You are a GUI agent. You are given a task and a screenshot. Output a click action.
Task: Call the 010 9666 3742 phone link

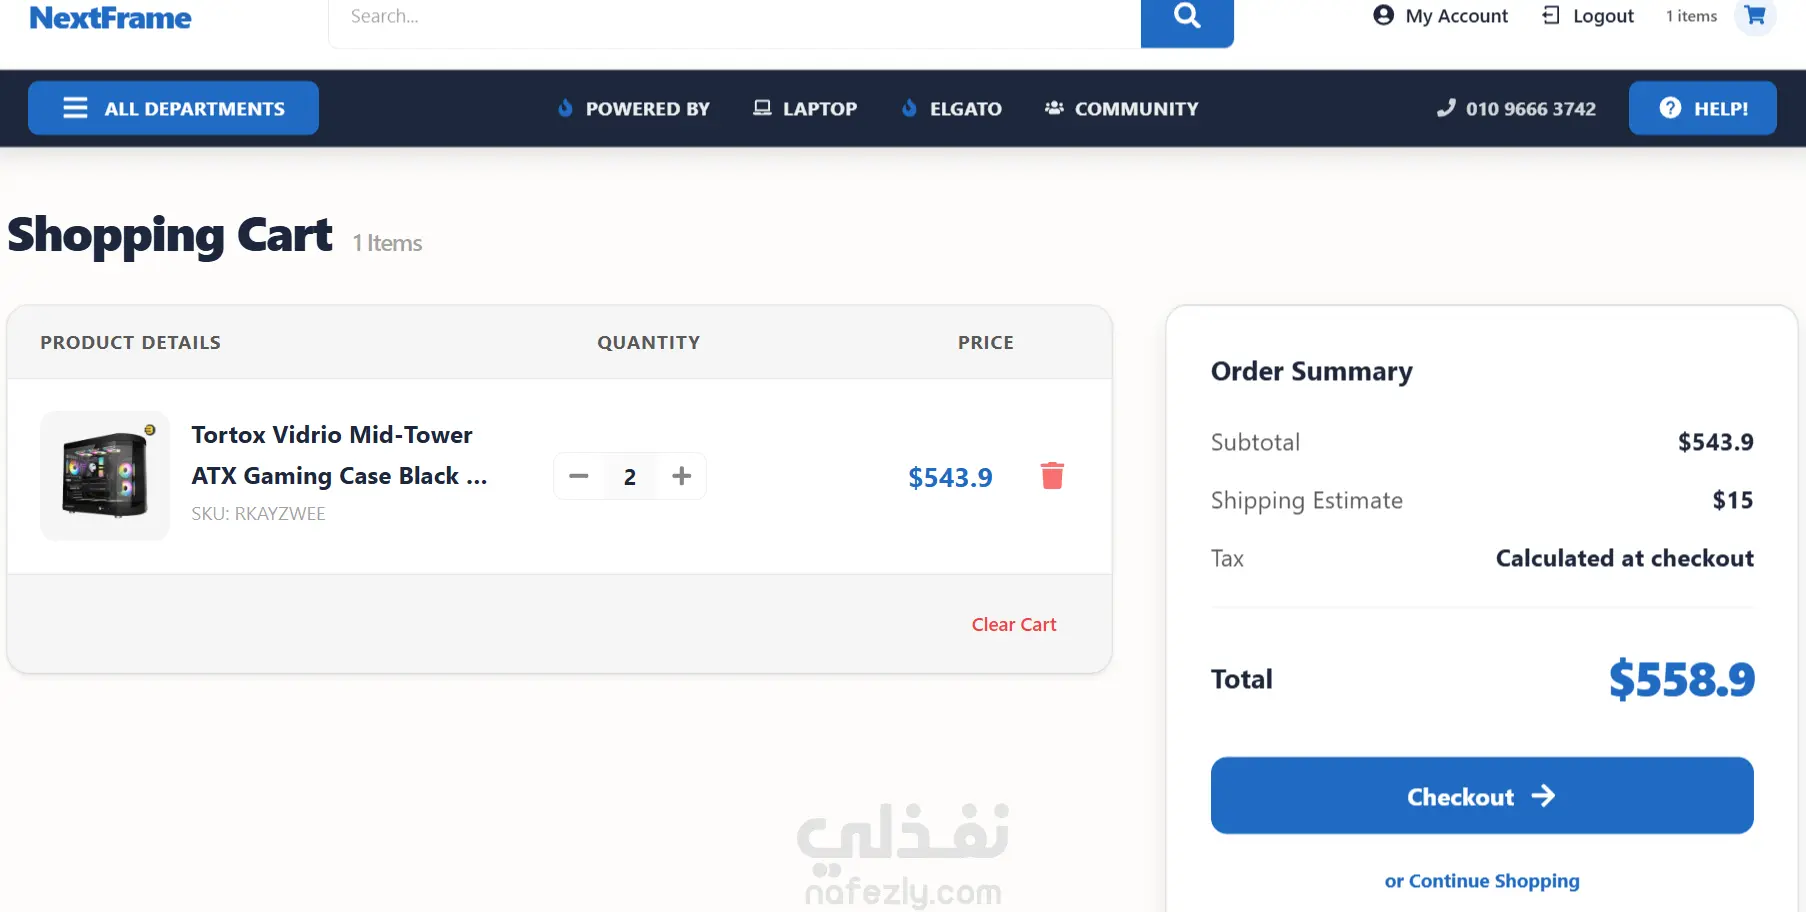(1516, 108)
